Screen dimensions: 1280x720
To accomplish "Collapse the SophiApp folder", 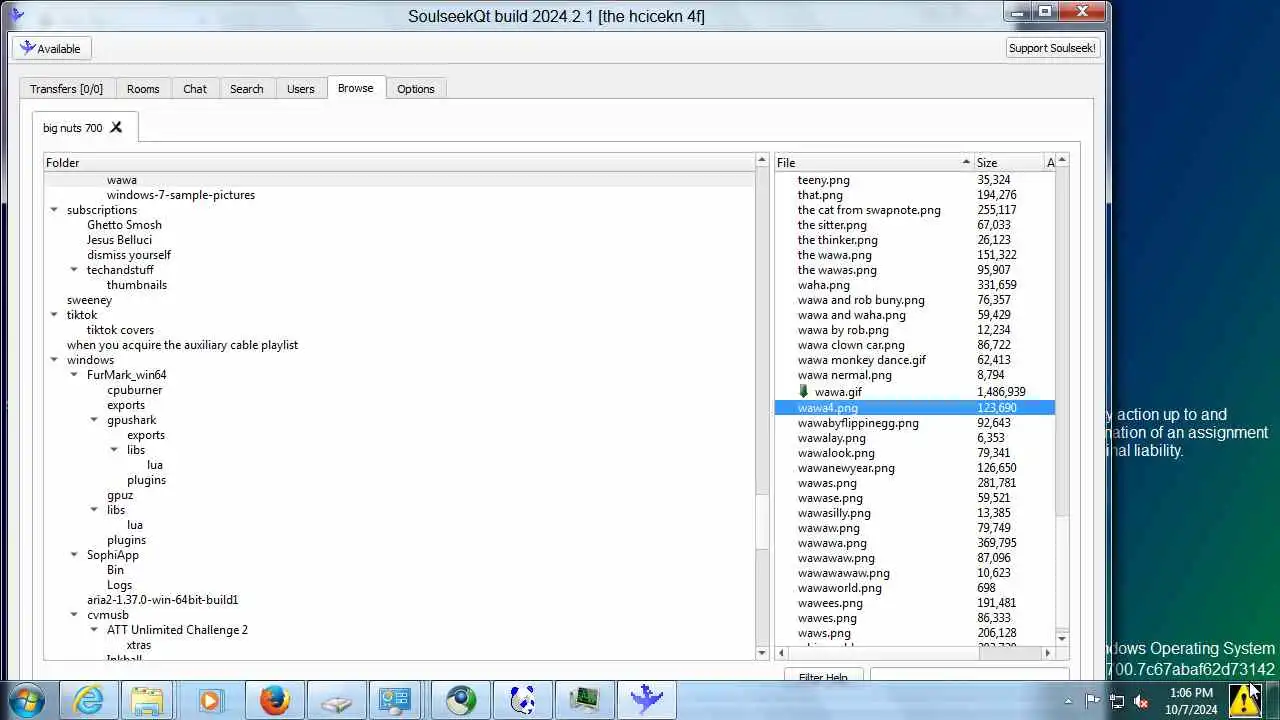I will (x=74, y=555).
